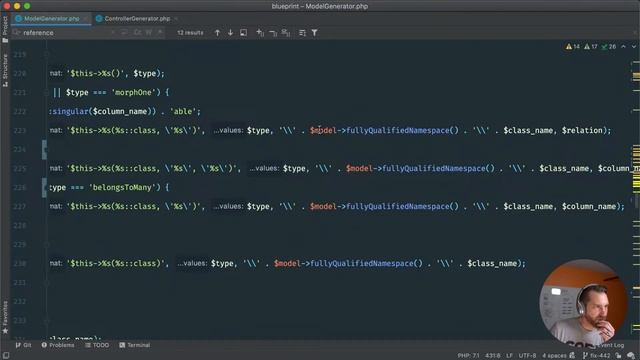
Task: Click the caret position indicator in status bar
Action: click(x=493, y=356)
